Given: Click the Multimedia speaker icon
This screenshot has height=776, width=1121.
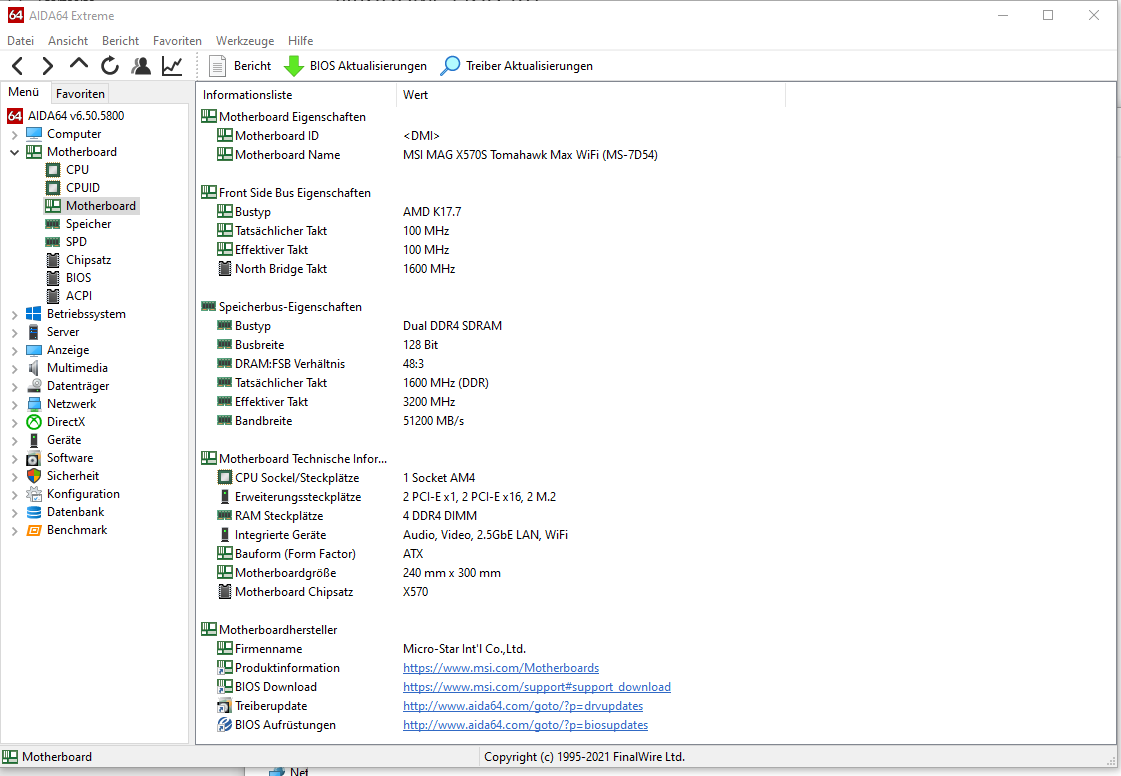Looking at the screenshot, I should point(34,368).
